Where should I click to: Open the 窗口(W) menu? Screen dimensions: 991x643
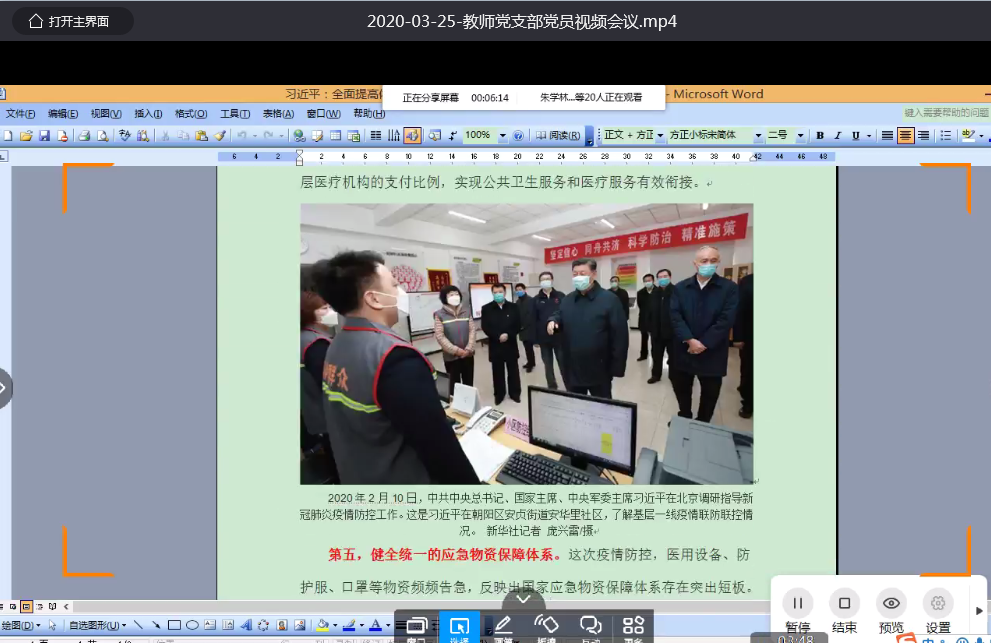click(323, 114)
